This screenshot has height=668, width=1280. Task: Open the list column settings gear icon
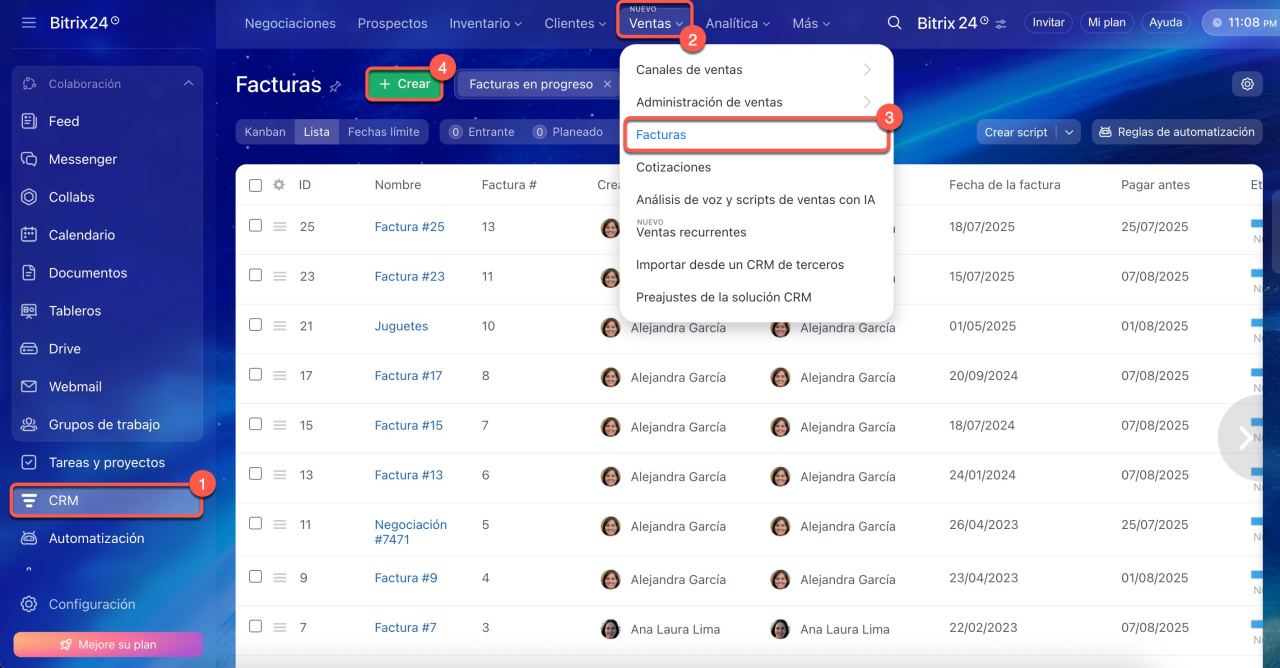[279, 185]
